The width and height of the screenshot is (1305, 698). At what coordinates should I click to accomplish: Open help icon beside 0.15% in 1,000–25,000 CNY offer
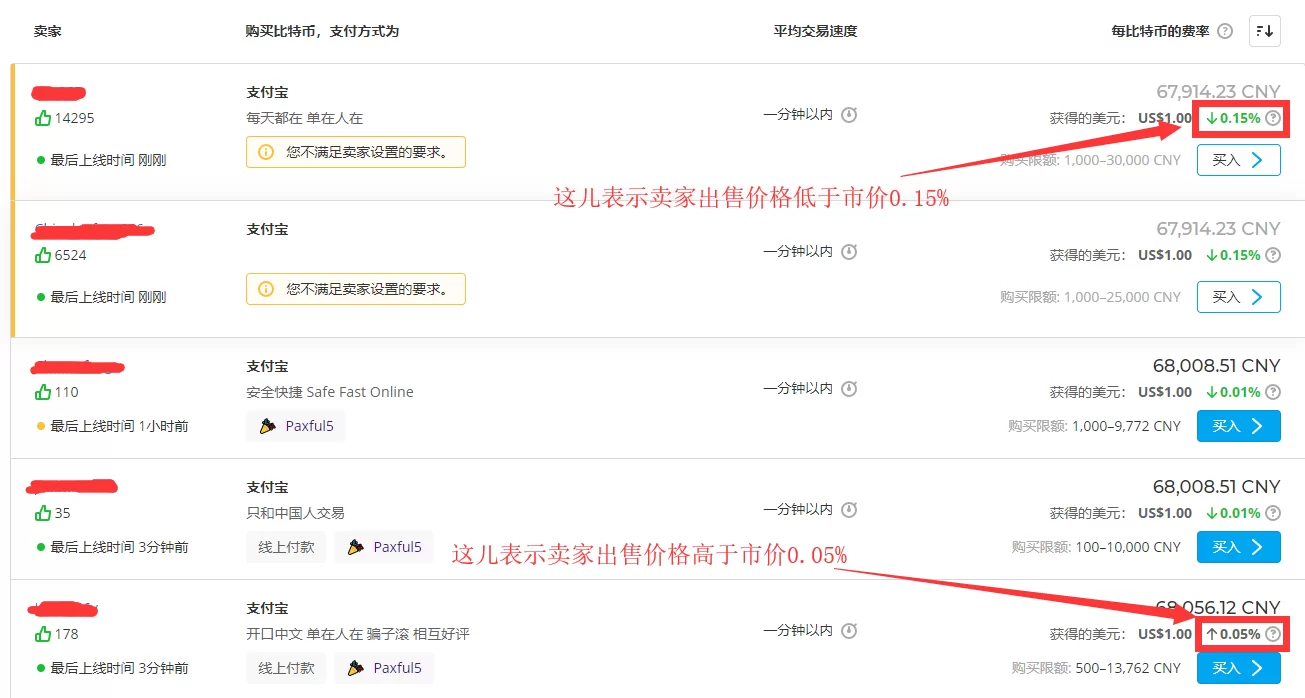point(1272,255)
